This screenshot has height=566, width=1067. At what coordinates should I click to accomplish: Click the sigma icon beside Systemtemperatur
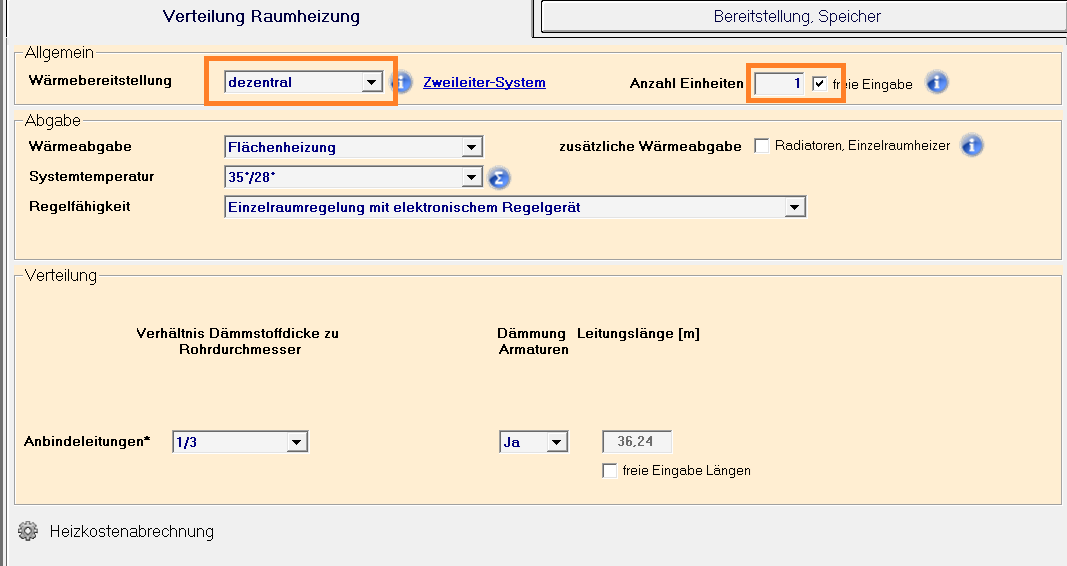tap(500, 178)
